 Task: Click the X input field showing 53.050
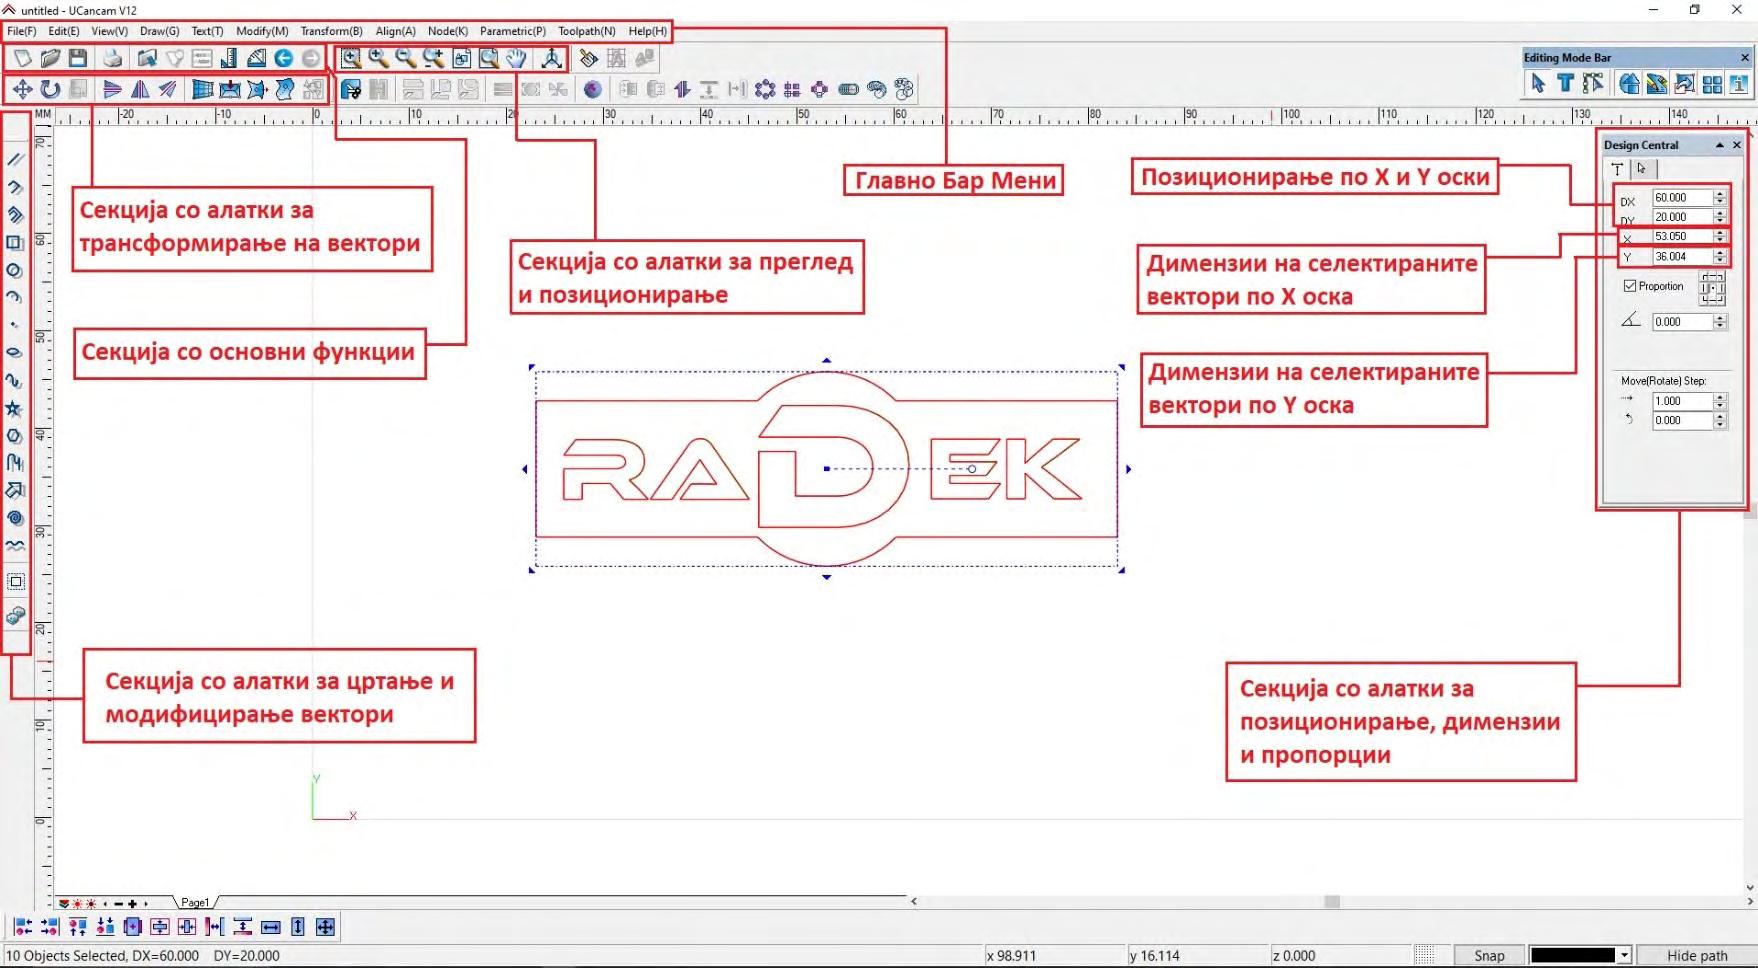(1682, 237)
